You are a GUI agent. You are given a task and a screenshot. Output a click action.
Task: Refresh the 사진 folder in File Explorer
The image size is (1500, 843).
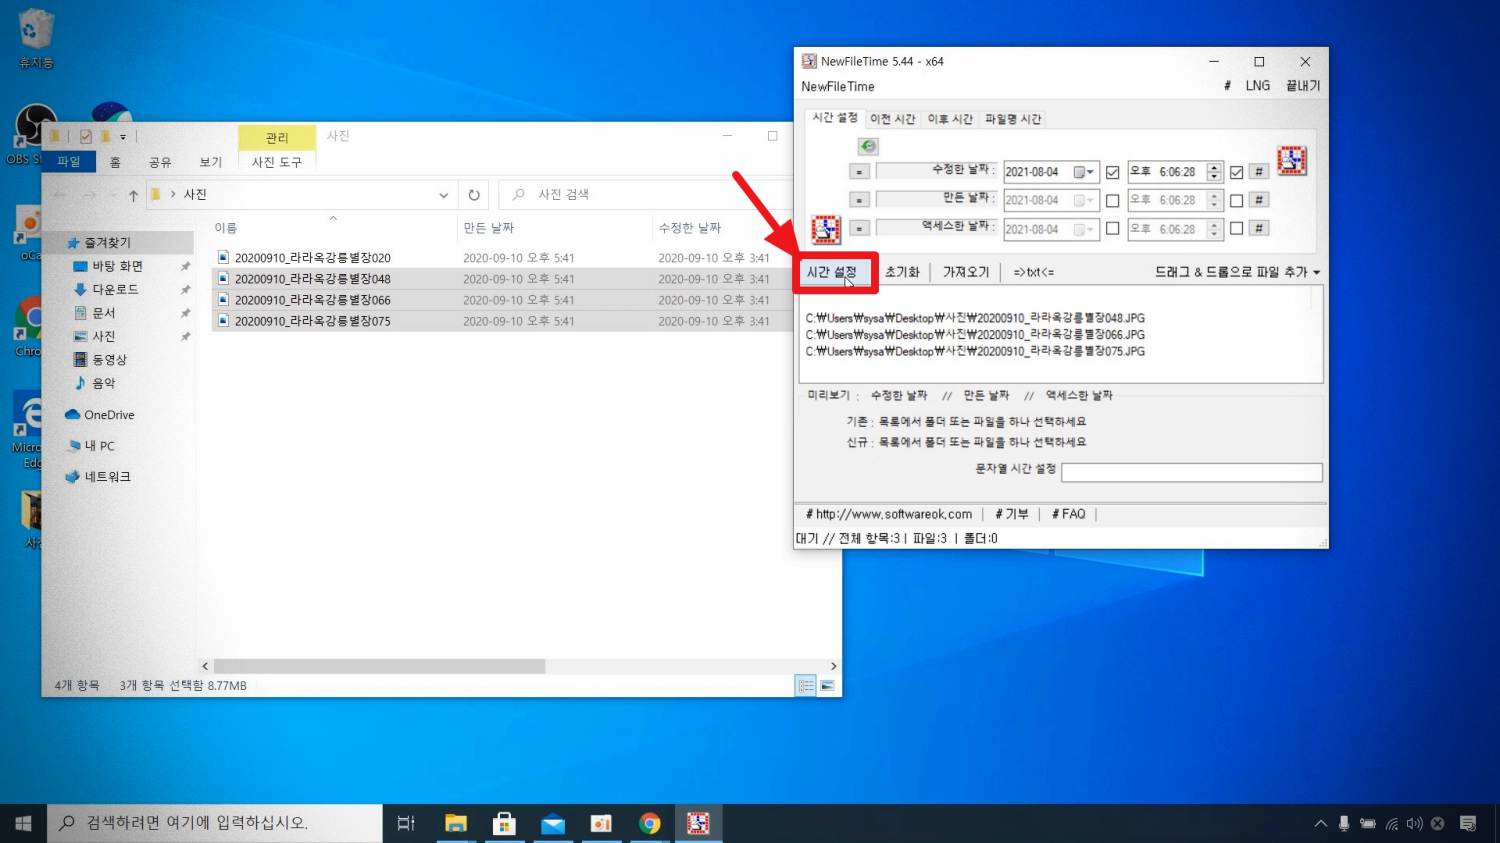(x=474, y=195)
